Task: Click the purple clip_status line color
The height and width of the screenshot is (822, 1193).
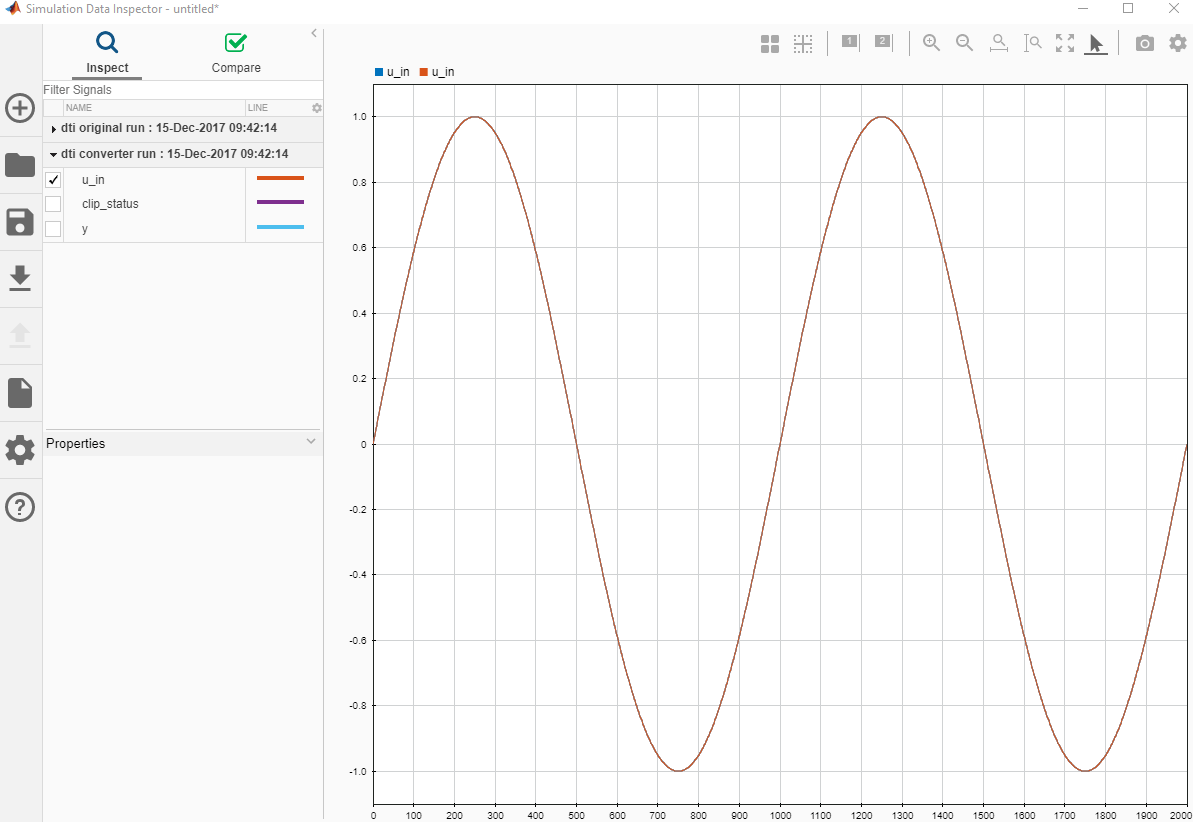Action: pyautogui.click(x=280, y=203)
